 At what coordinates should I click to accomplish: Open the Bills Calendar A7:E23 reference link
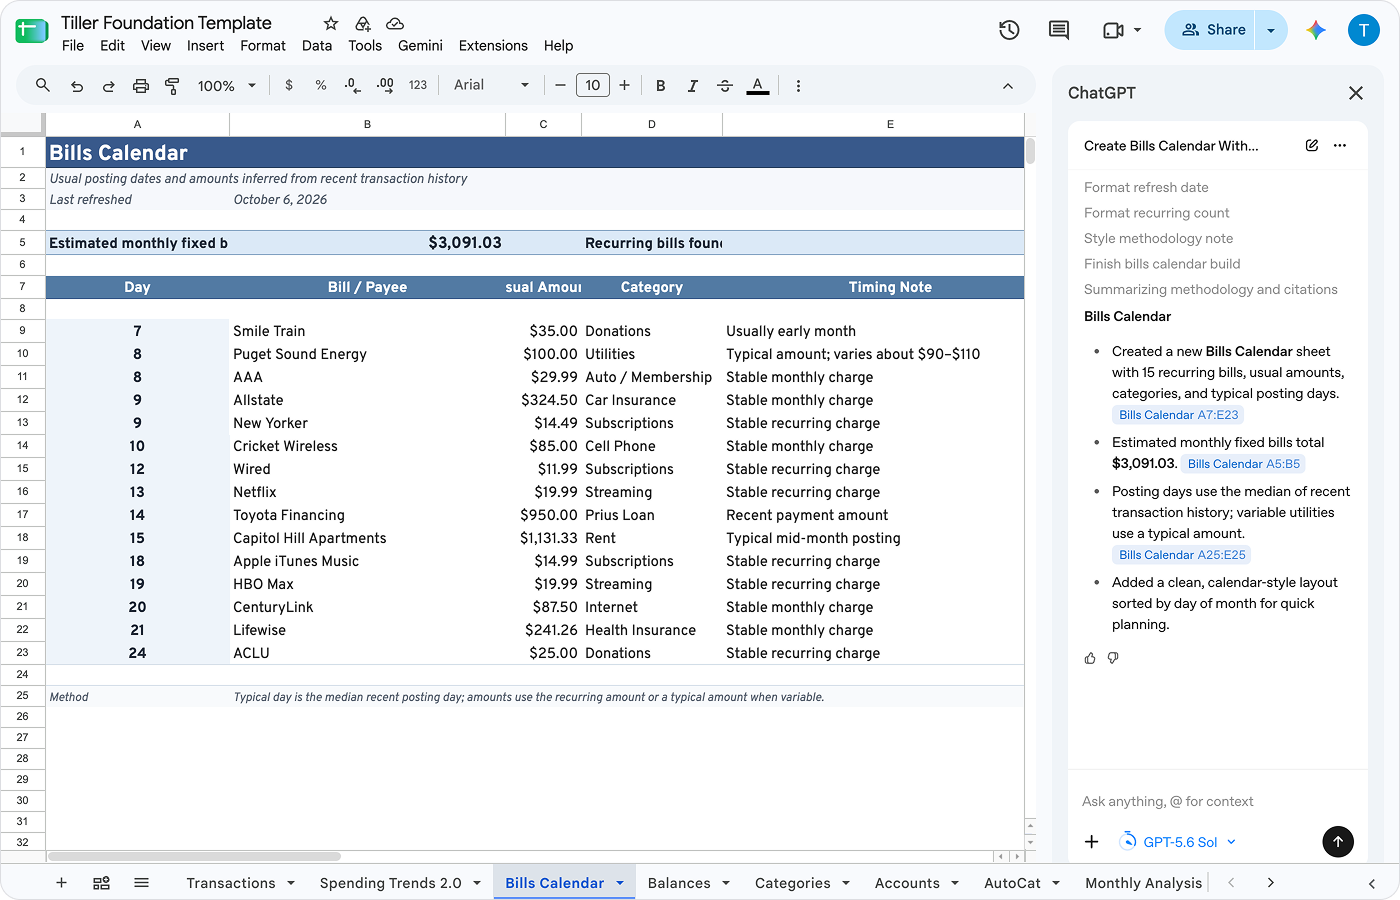point(1178,415)
